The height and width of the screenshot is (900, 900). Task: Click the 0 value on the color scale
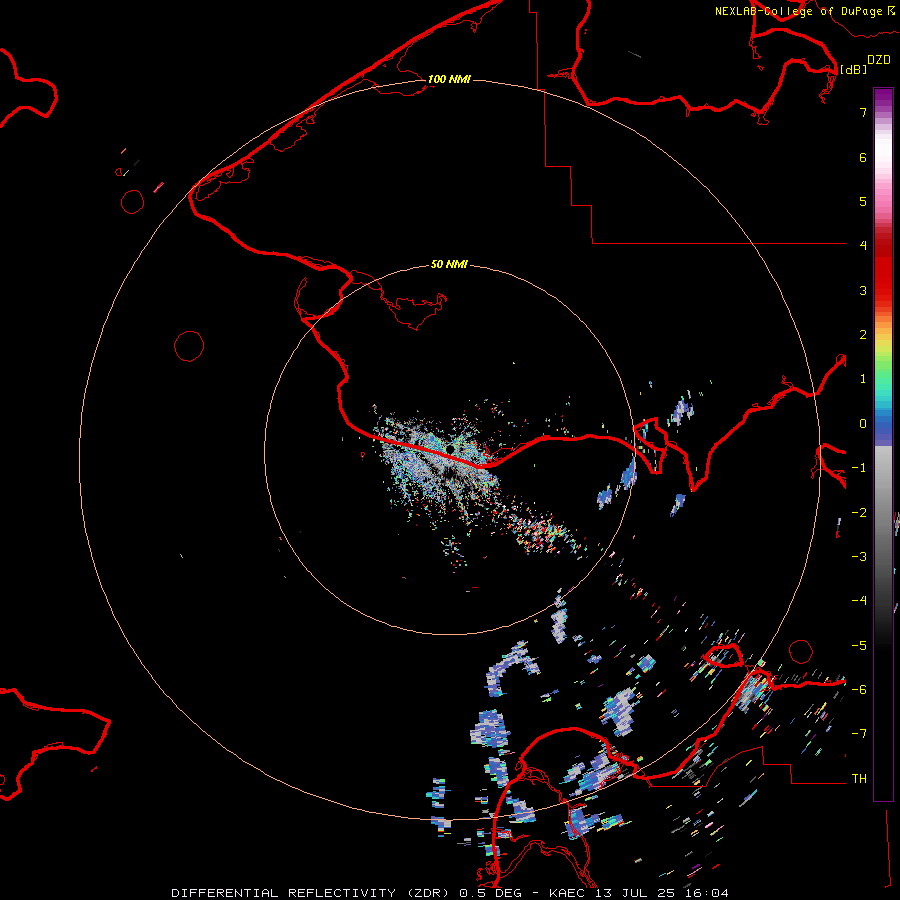863,424
